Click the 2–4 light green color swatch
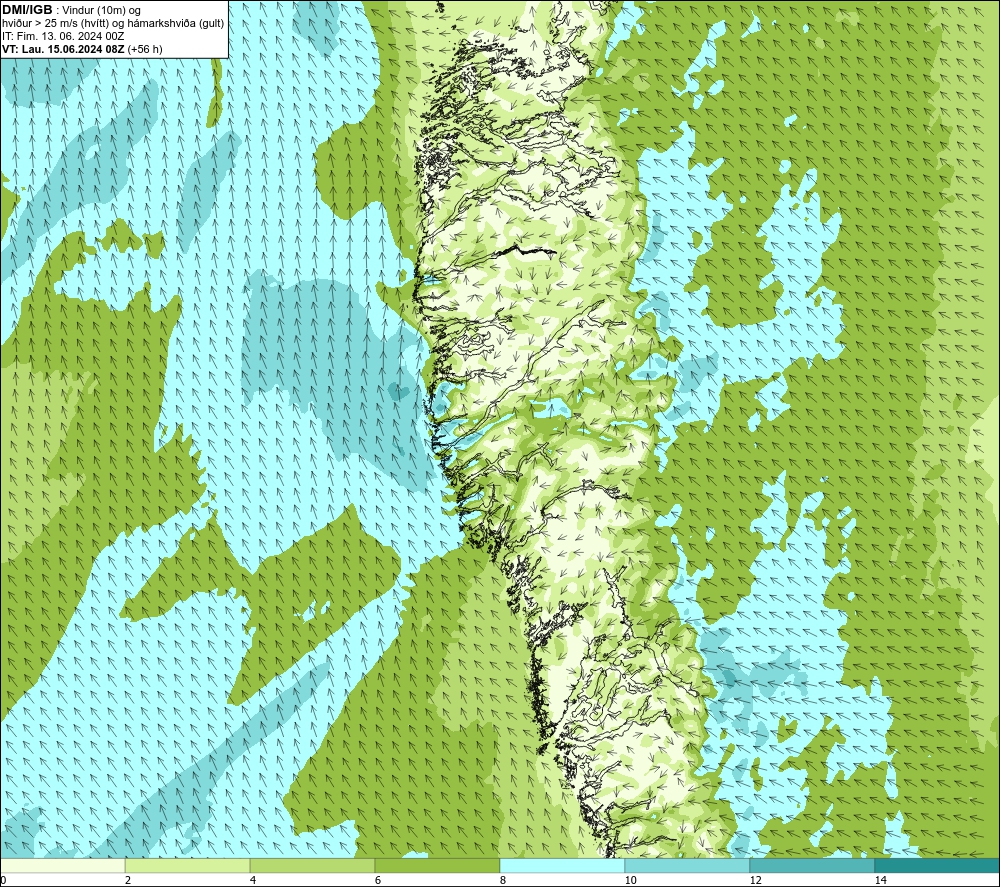Screen dimensions: 1000x887 coord(188,865)
